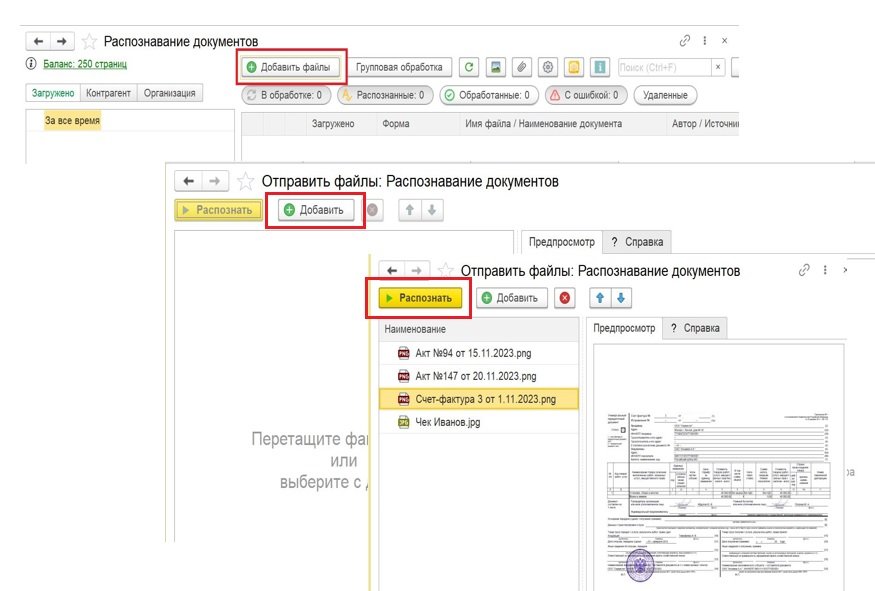Click the green refresh icon in the toolbar
The height and width of the screenshot is (591, 875).
coord(469,68)
